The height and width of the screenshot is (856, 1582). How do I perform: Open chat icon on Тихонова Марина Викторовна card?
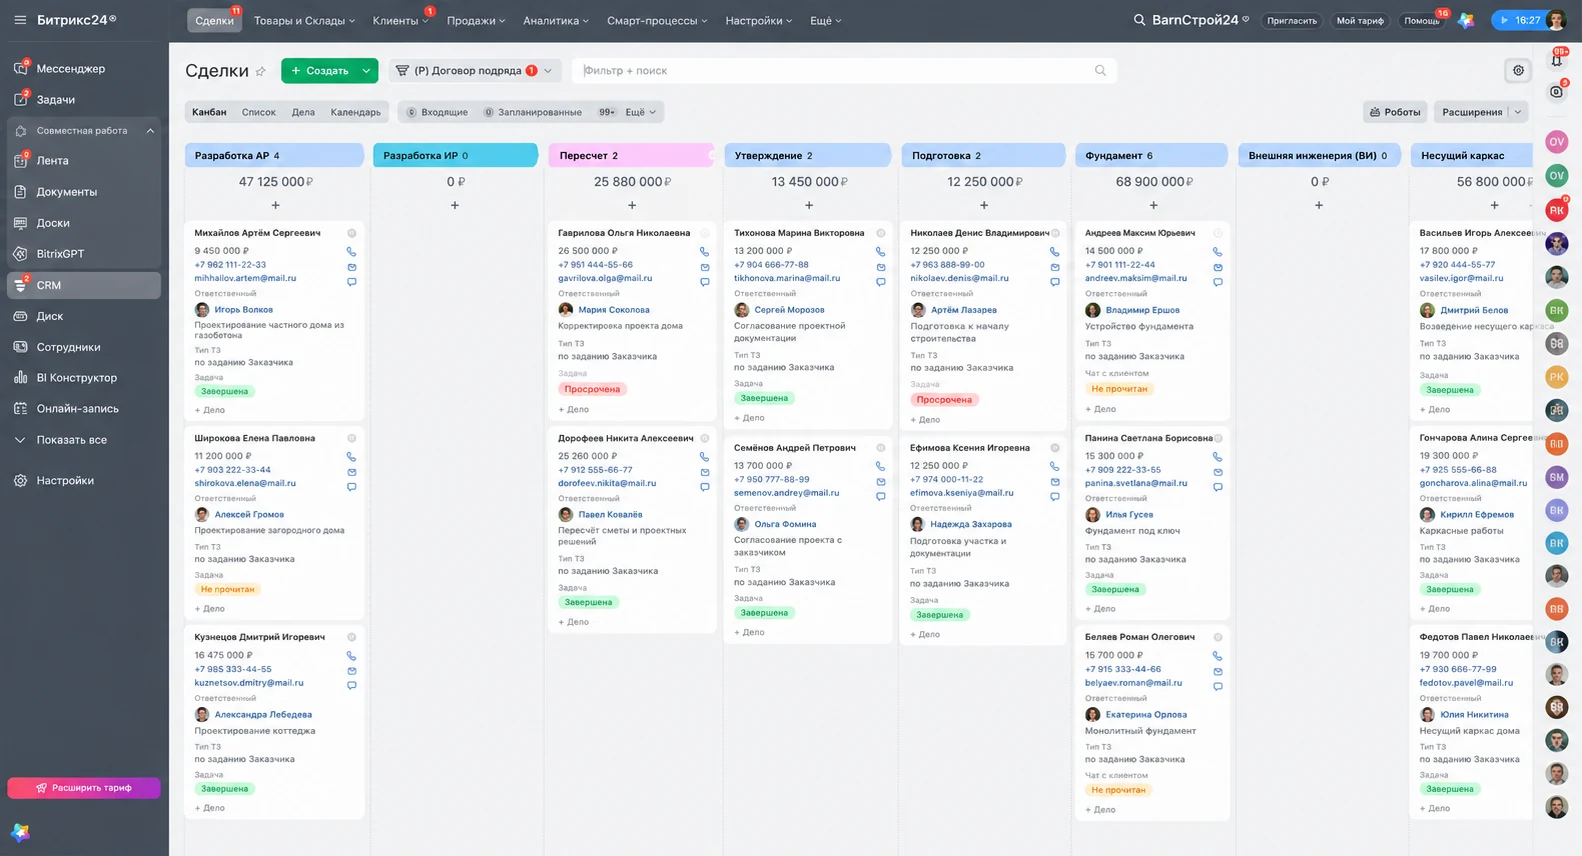click(x=881, y=282)
